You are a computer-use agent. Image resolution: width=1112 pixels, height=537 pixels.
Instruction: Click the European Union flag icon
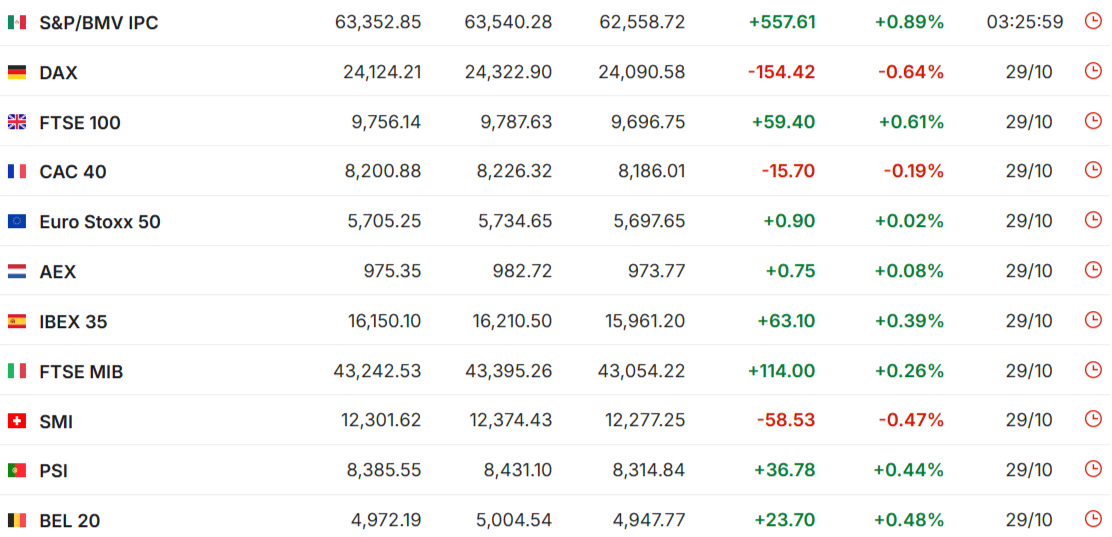click(x=17, y=221)
